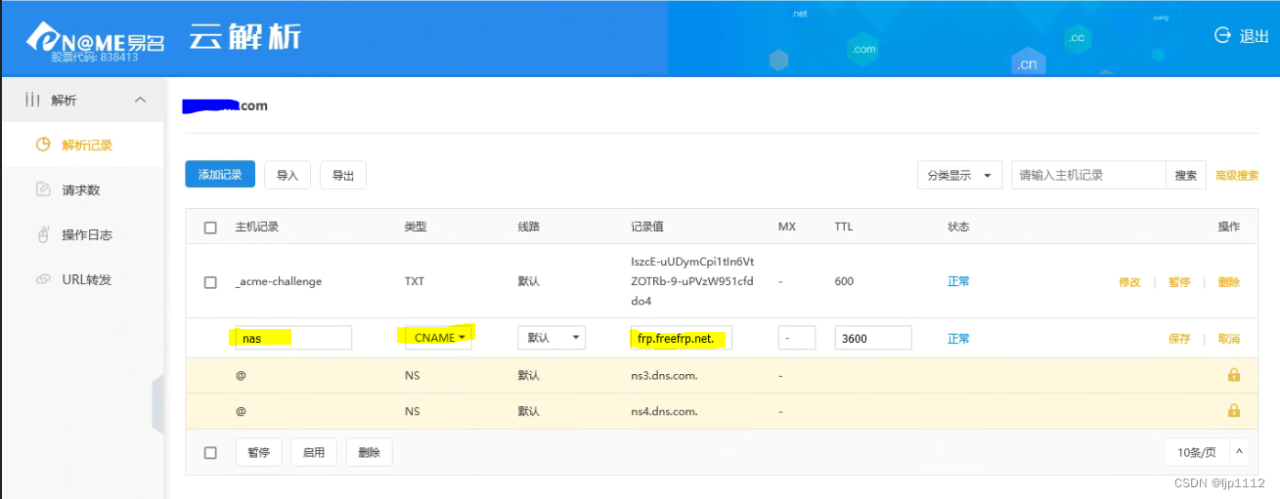Click the 解析记录 pie chart icon
The height and width of the screenshot is (499, 1280).
pyautogui.click(x=43, y=145)
